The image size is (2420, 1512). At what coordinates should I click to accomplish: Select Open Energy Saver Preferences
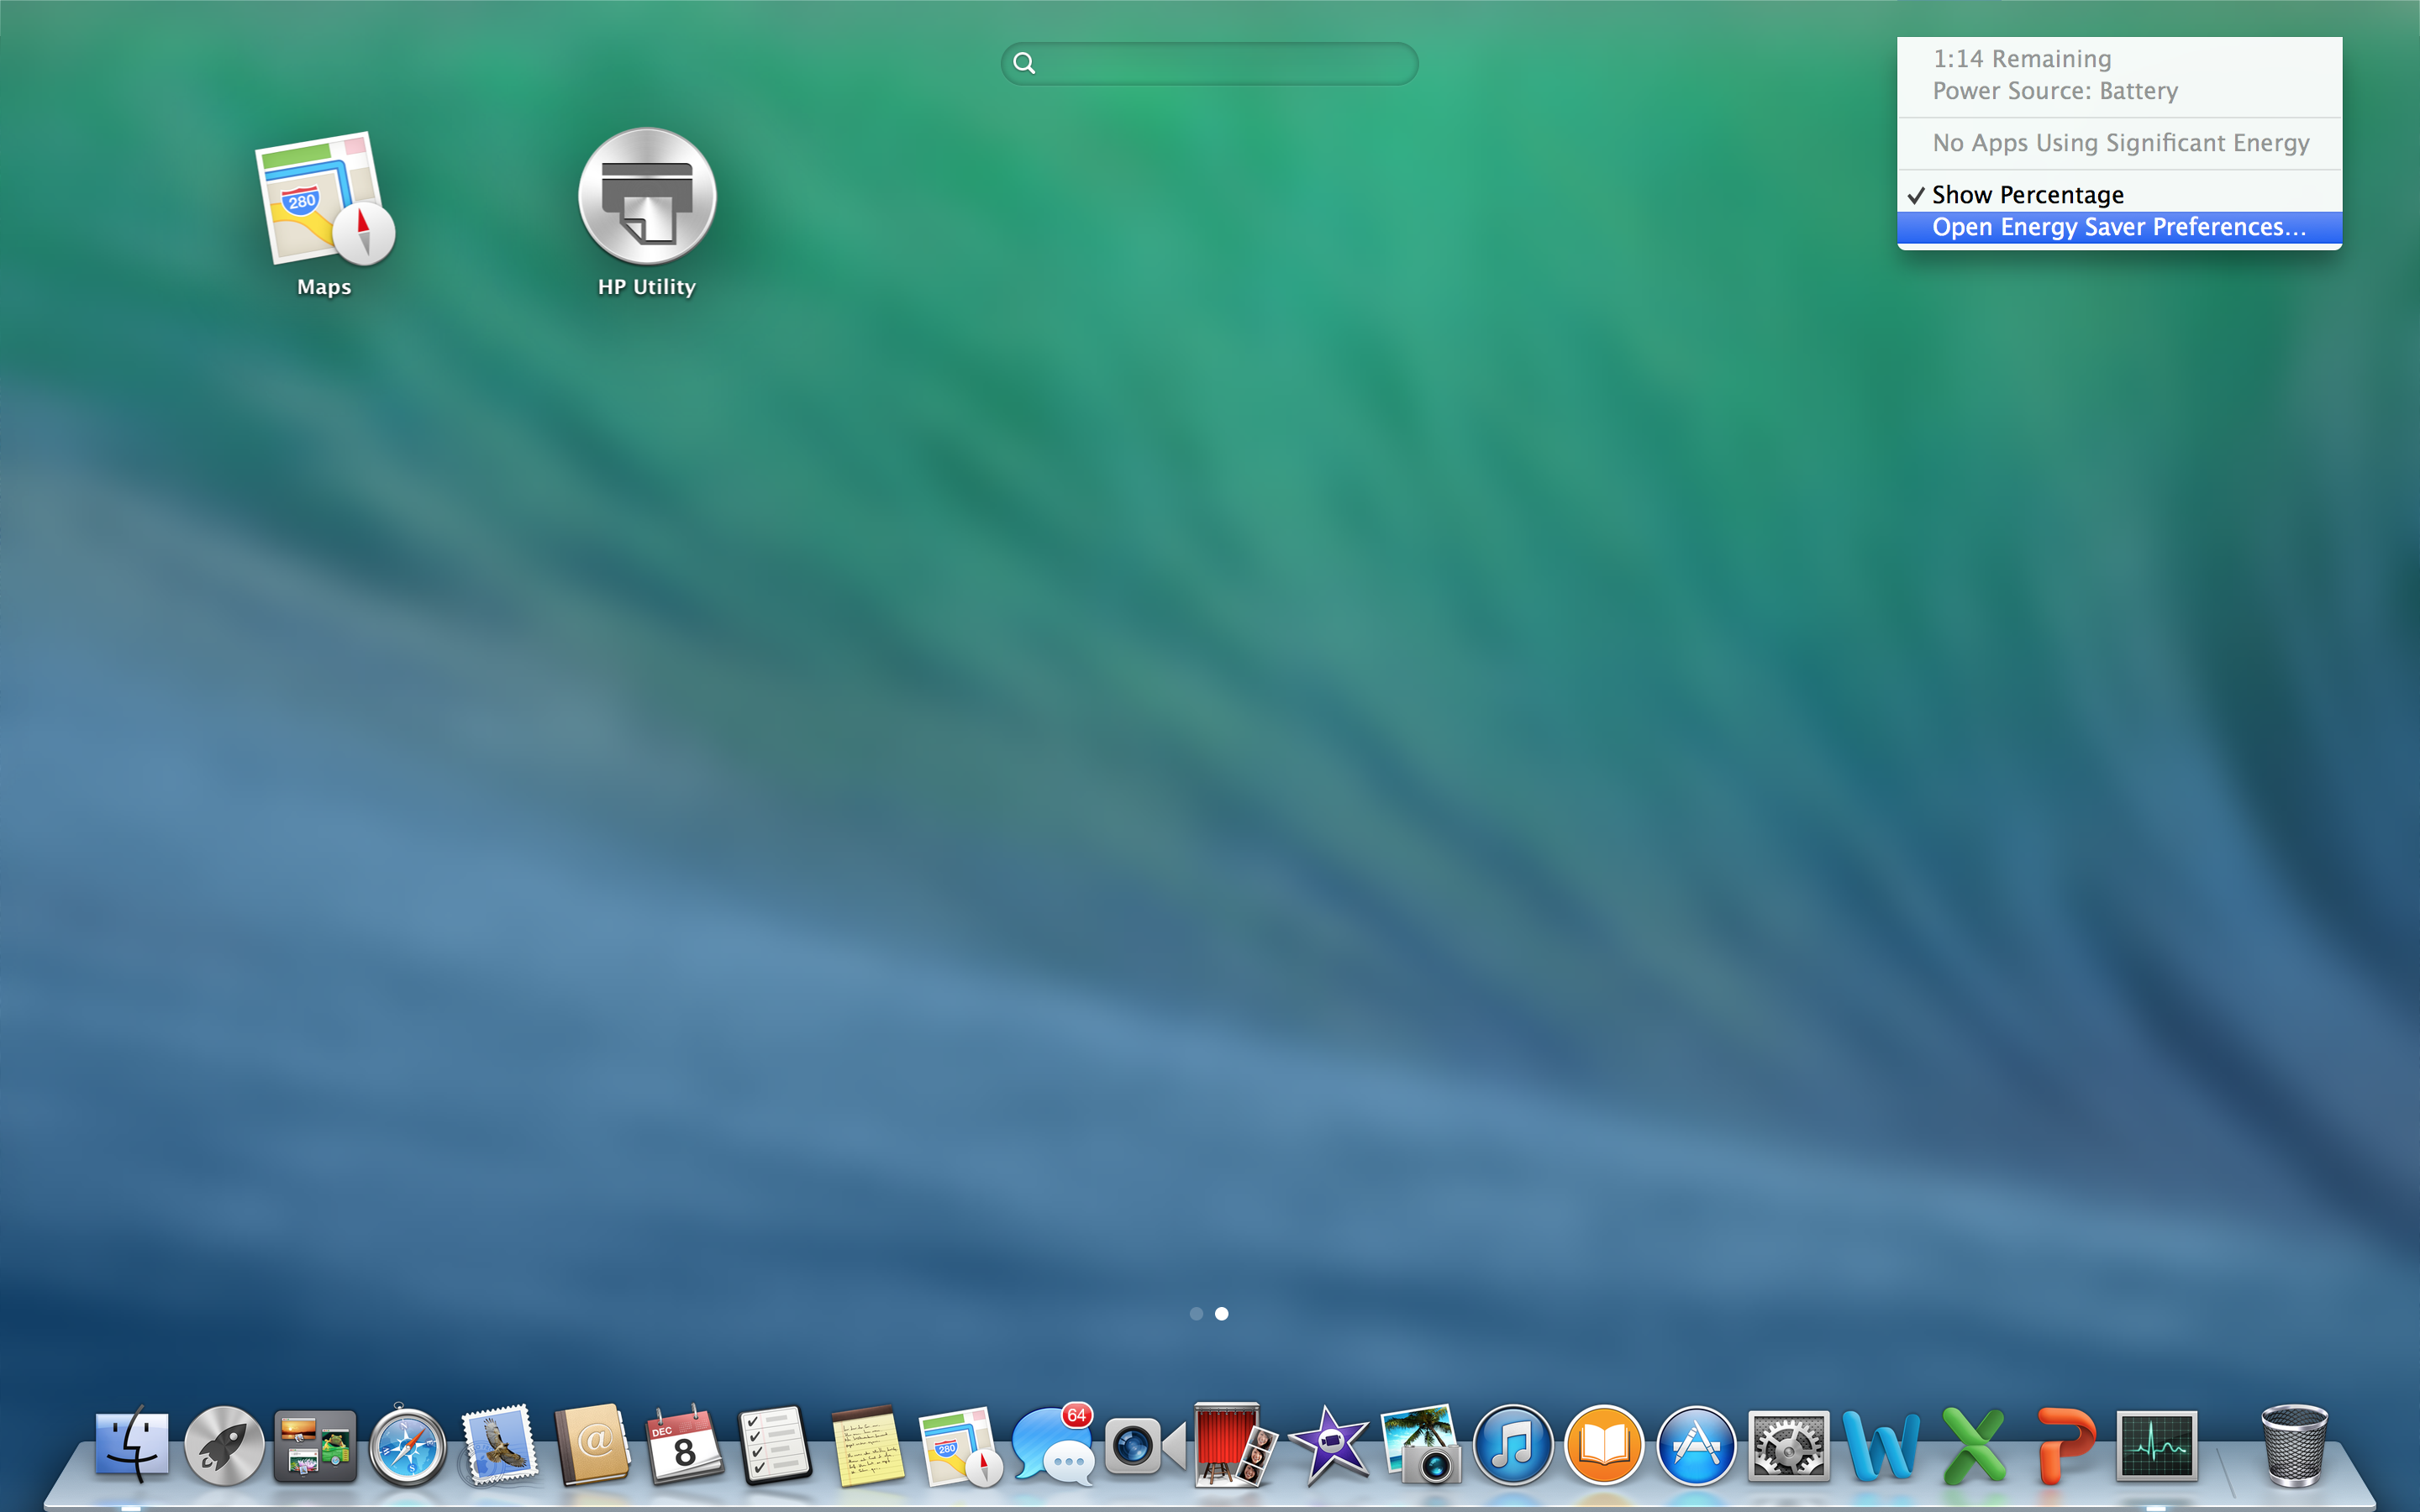coord(2118,227)
